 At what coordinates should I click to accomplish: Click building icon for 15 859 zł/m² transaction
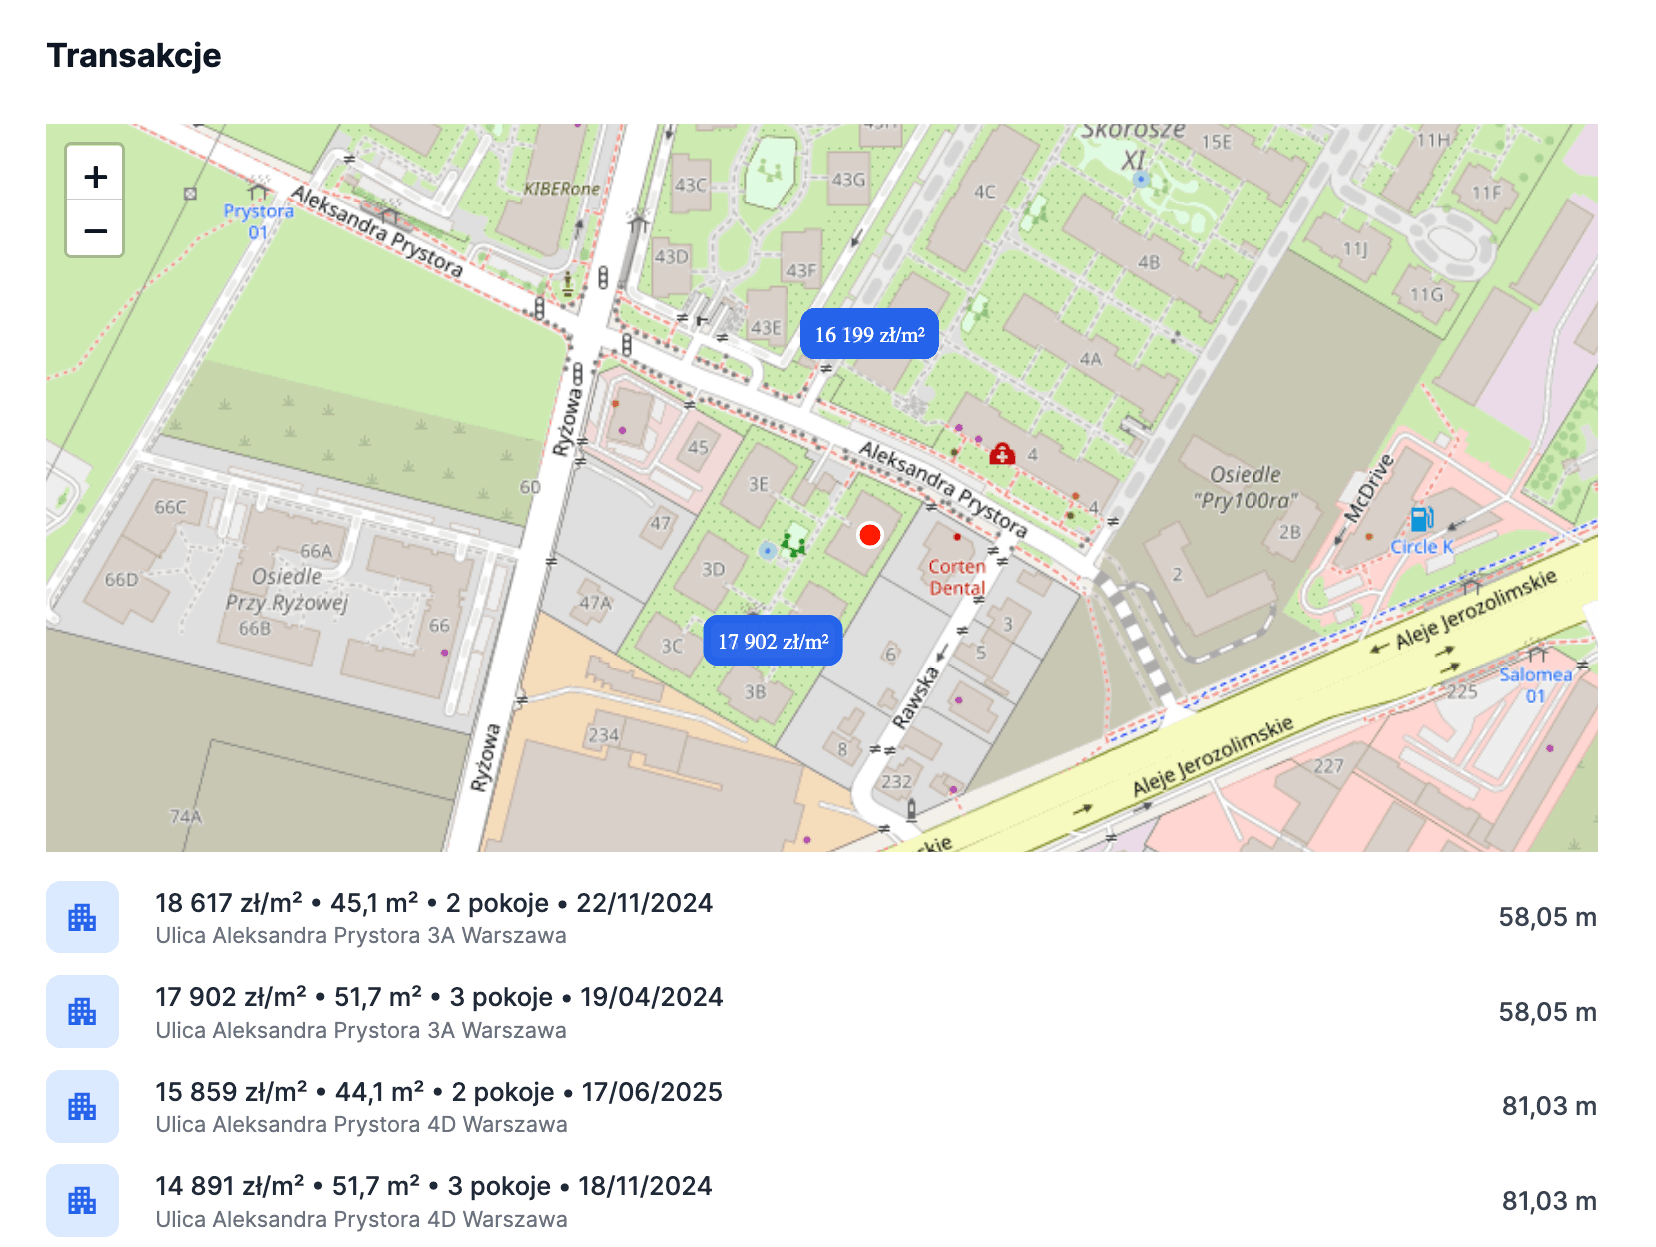coord(82,1106)
